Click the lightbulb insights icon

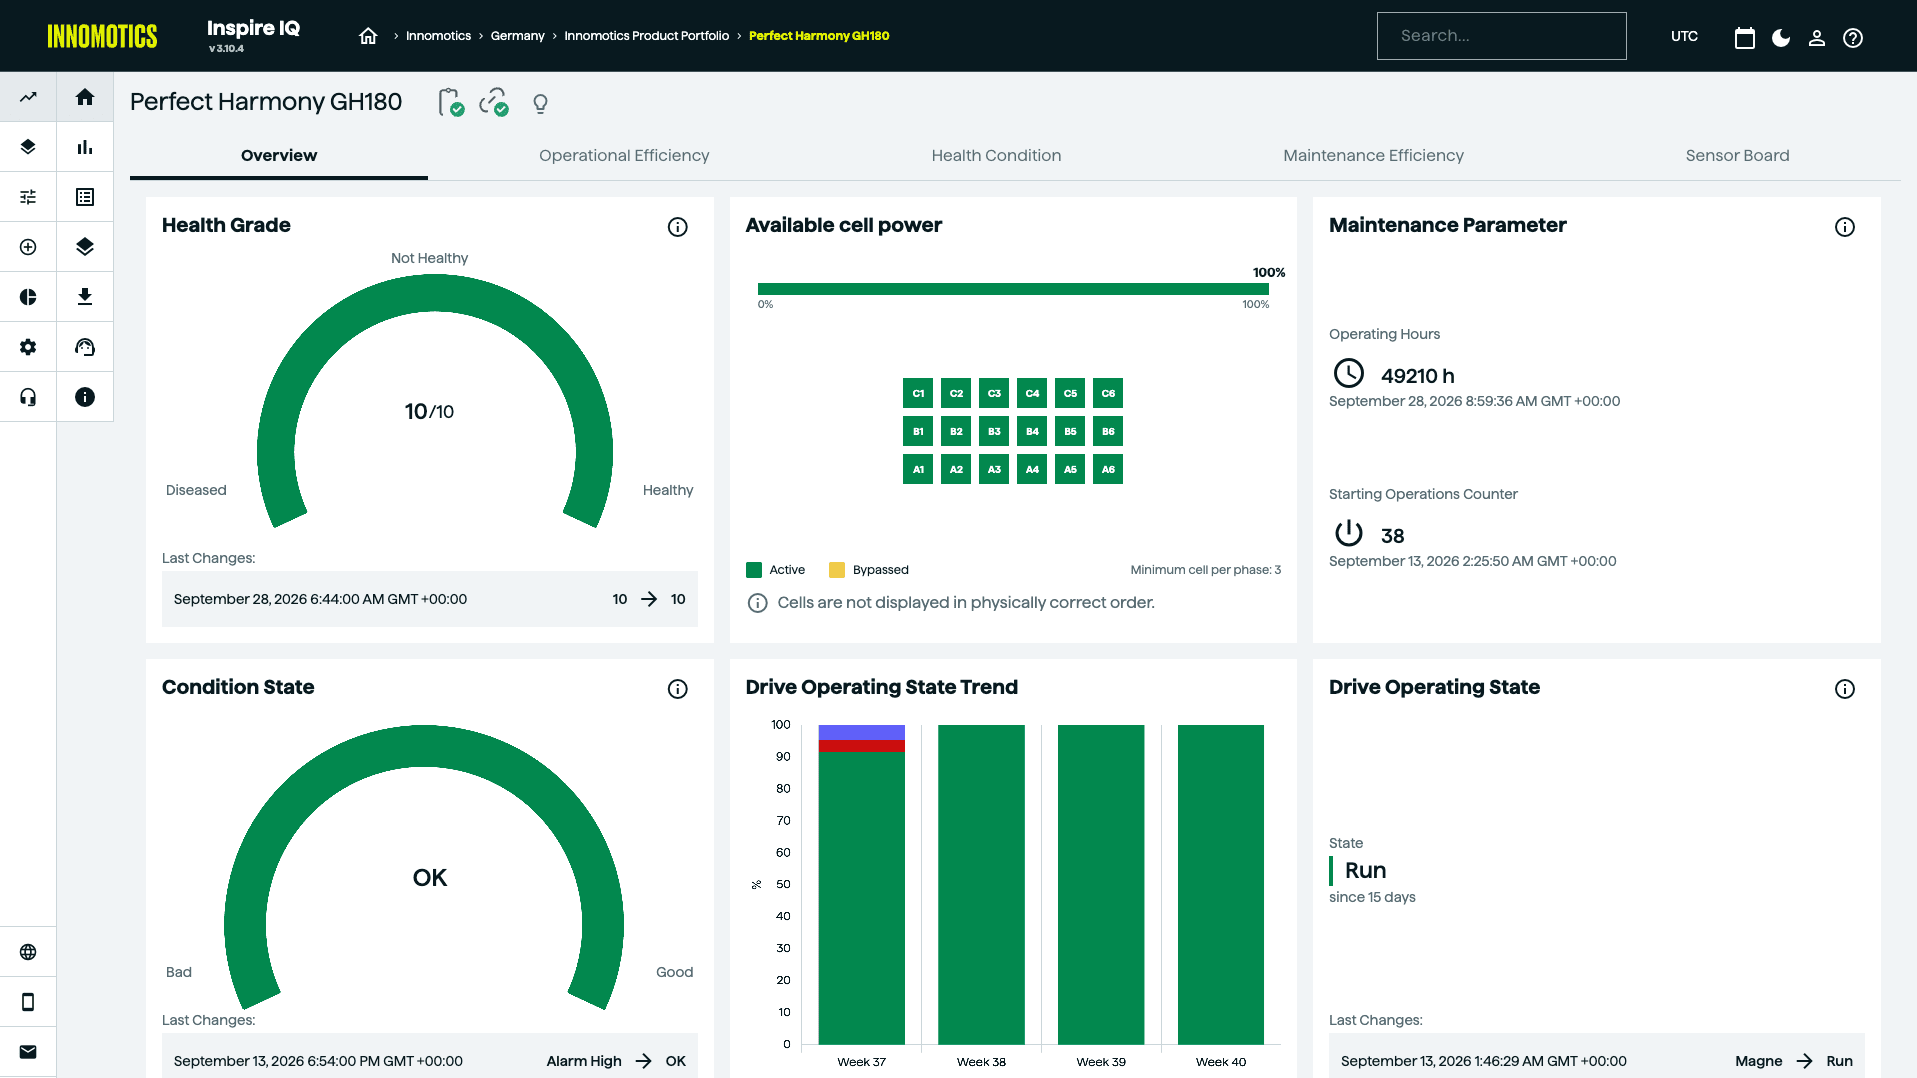[x=540, y=103]
